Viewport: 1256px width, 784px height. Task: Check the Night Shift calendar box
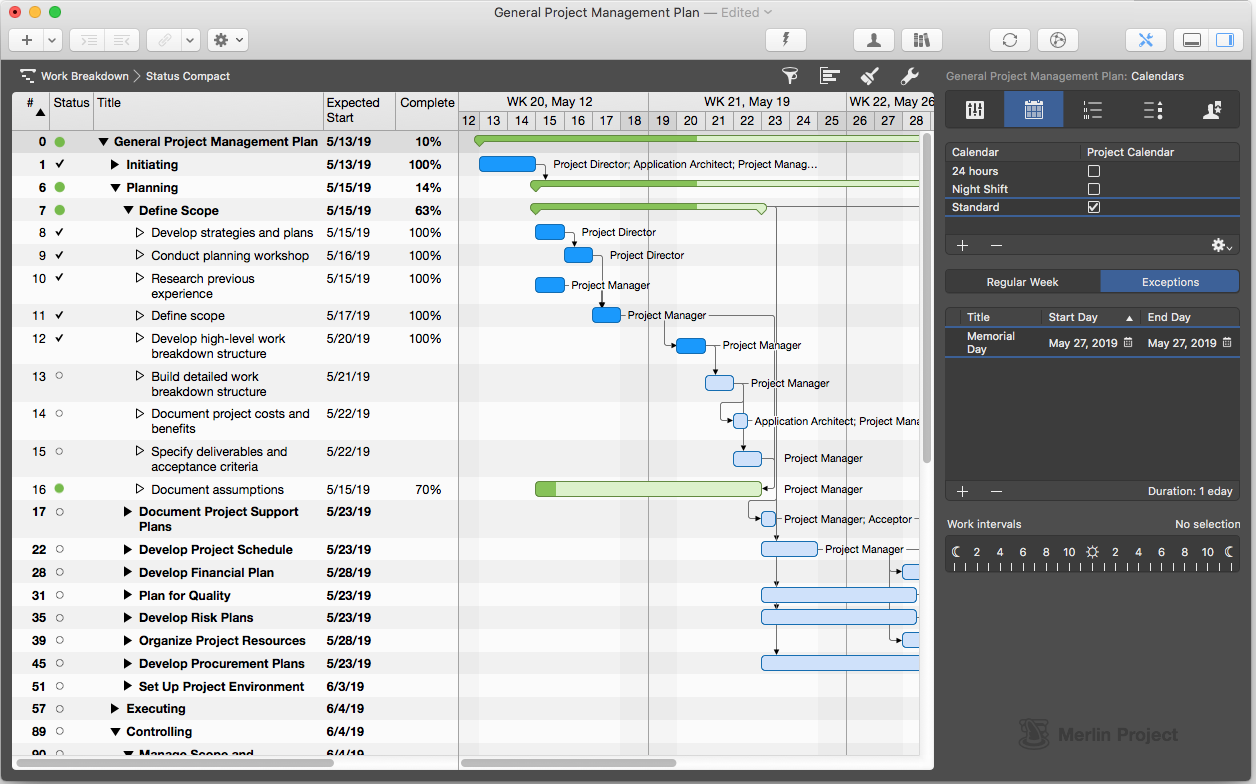[x=1094, y=188]
